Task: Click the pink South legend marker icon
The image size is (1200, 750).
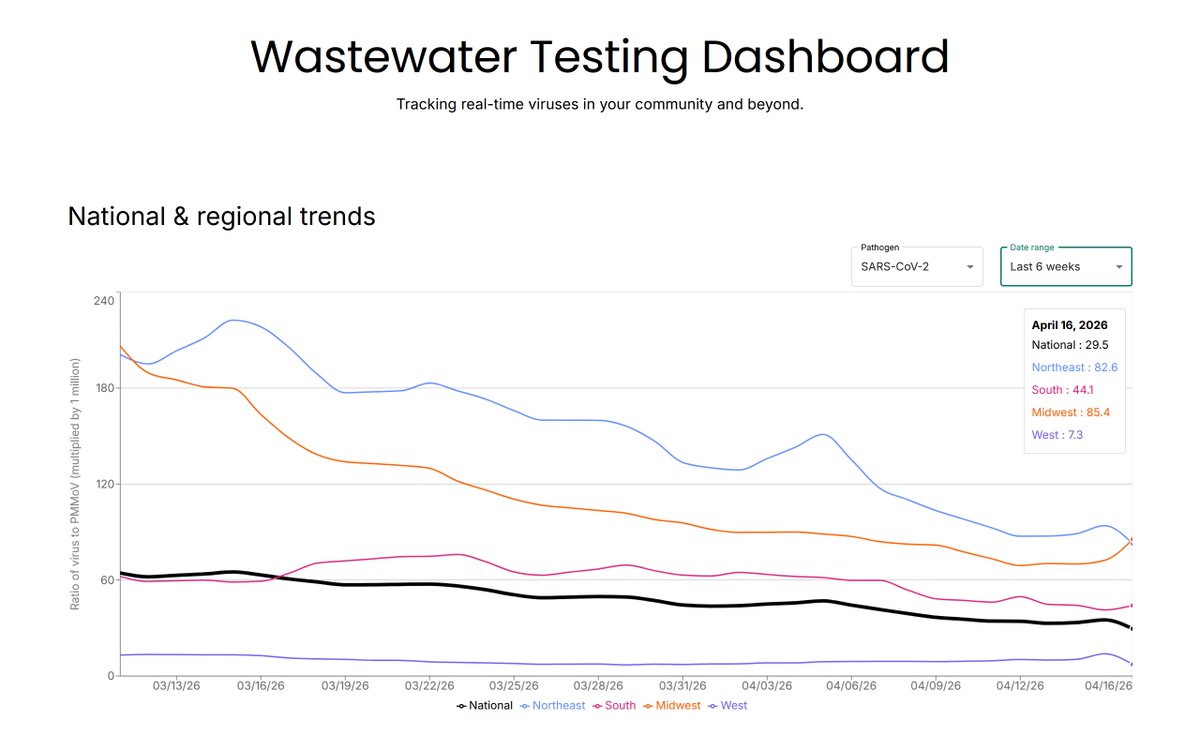Action: pos(597,706)
